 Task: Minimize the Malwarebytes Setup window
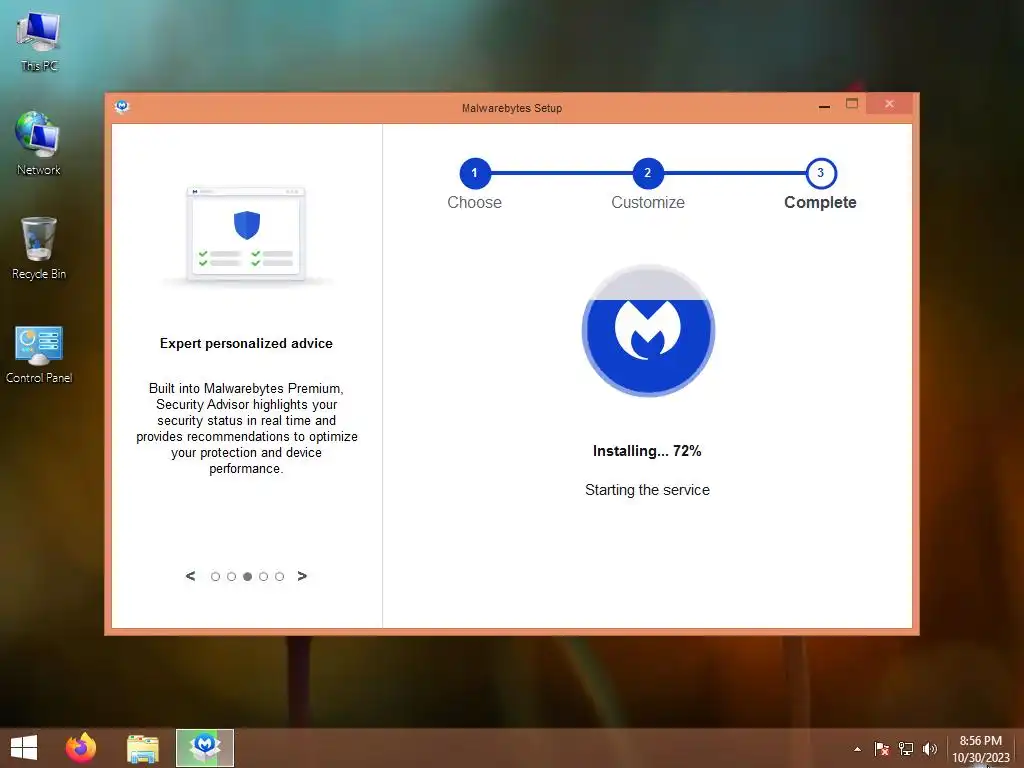(825, 104)
